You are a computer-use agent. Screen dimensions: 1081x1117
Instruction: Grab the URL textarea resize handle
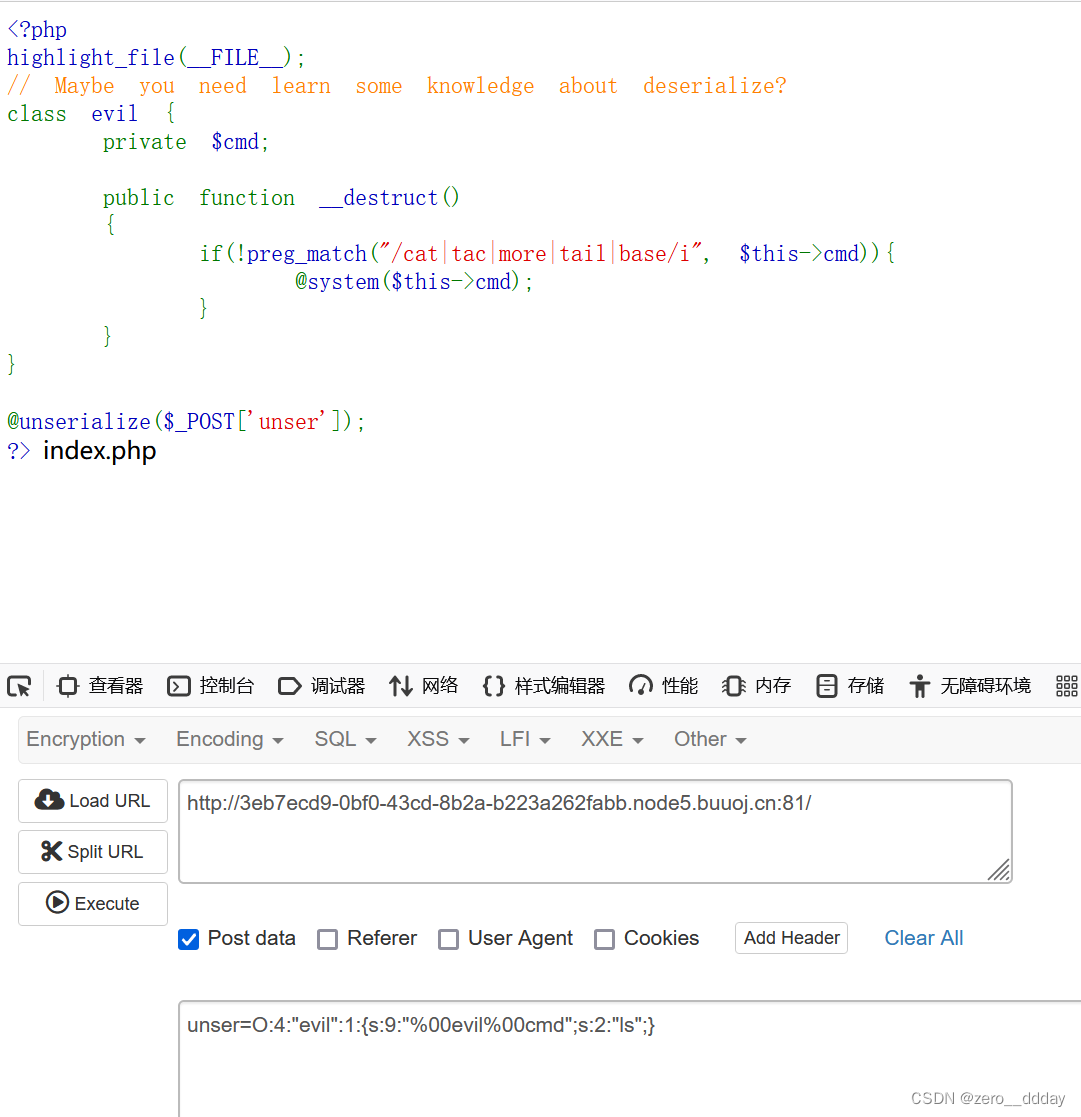tap(999, 870)
